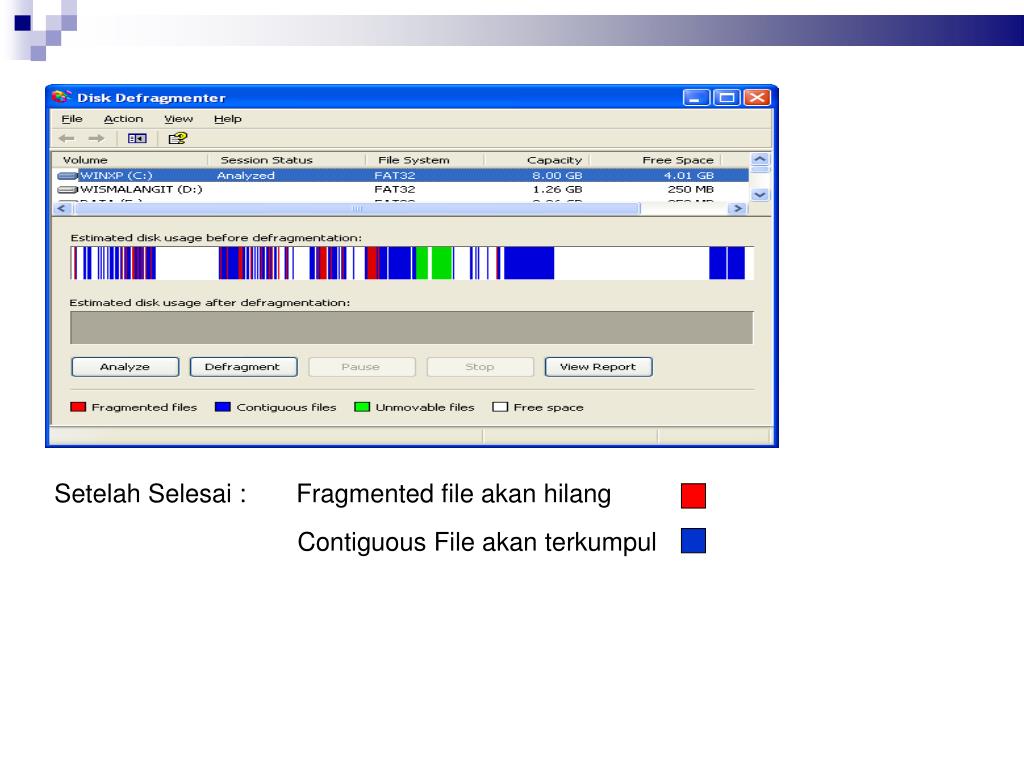Open the Action menu

click(123, 119)
